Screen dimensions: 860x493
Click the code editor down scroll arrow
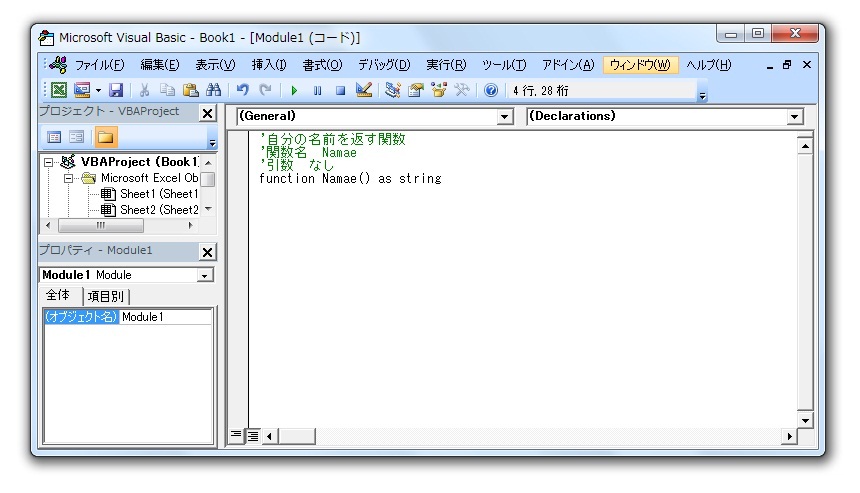coord(805,421)
